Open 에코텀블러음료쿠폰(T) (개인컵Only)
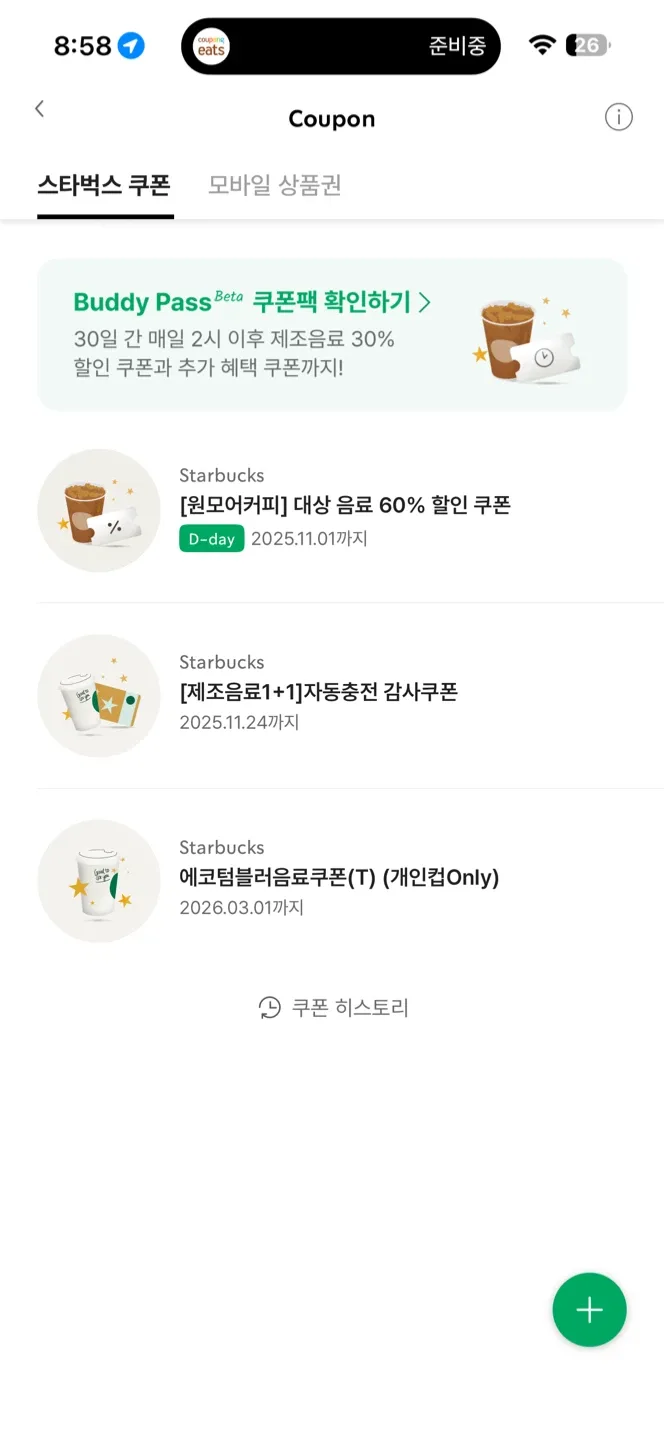 [339, 878]
